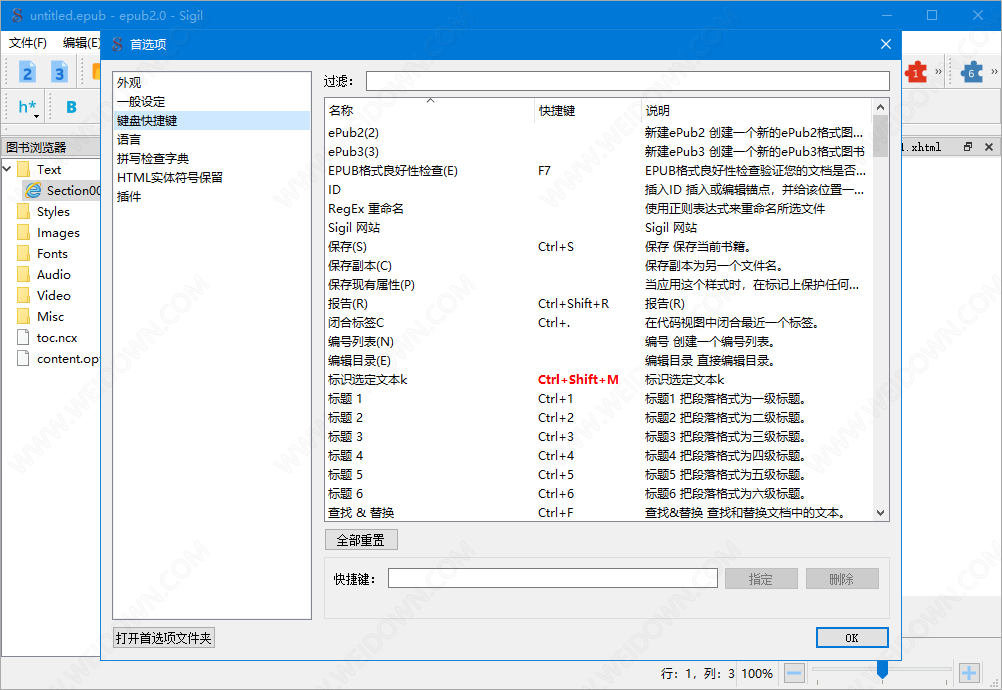Click the 全部重置 button
1002x690 pixels.
point(361,540)
